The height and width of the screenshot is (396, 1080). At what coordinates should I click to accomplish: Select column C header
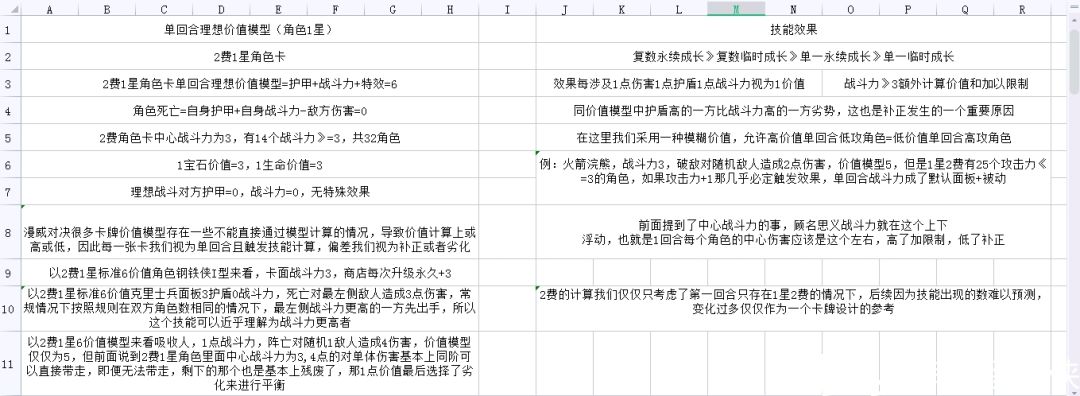pyautogui.click(x=163, y=9)
